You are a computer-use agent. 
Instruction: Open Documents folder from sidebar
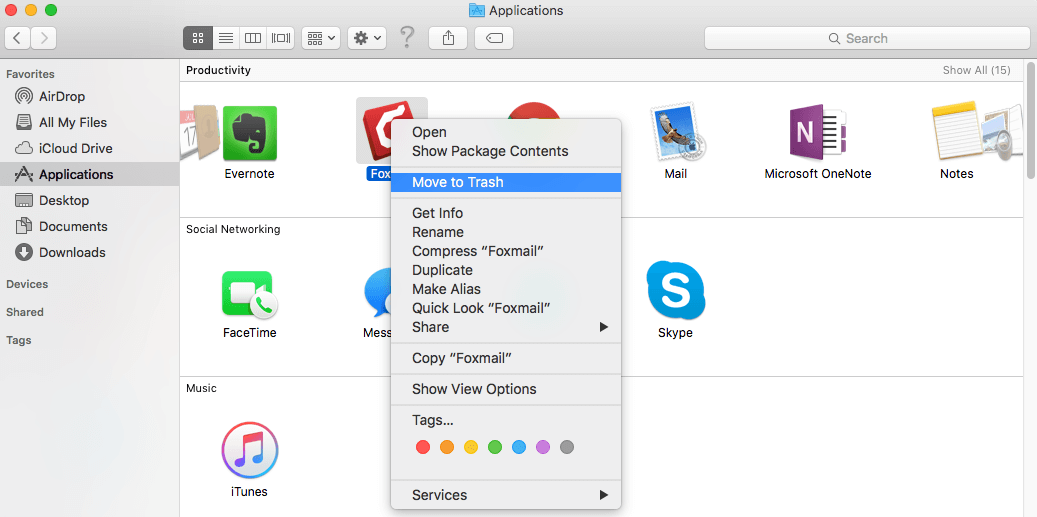click(60, 226)
